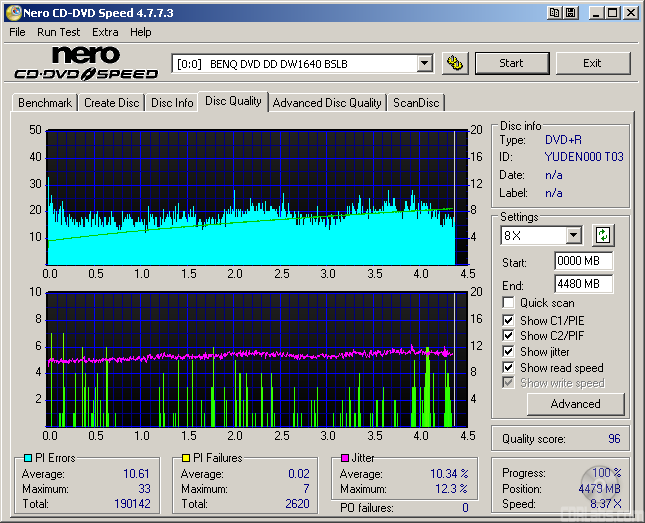The width and height of the screenshot is (645, 523).
Task: Disable Show read speed option
Action: pyautogui.click(x=509, y=368)
